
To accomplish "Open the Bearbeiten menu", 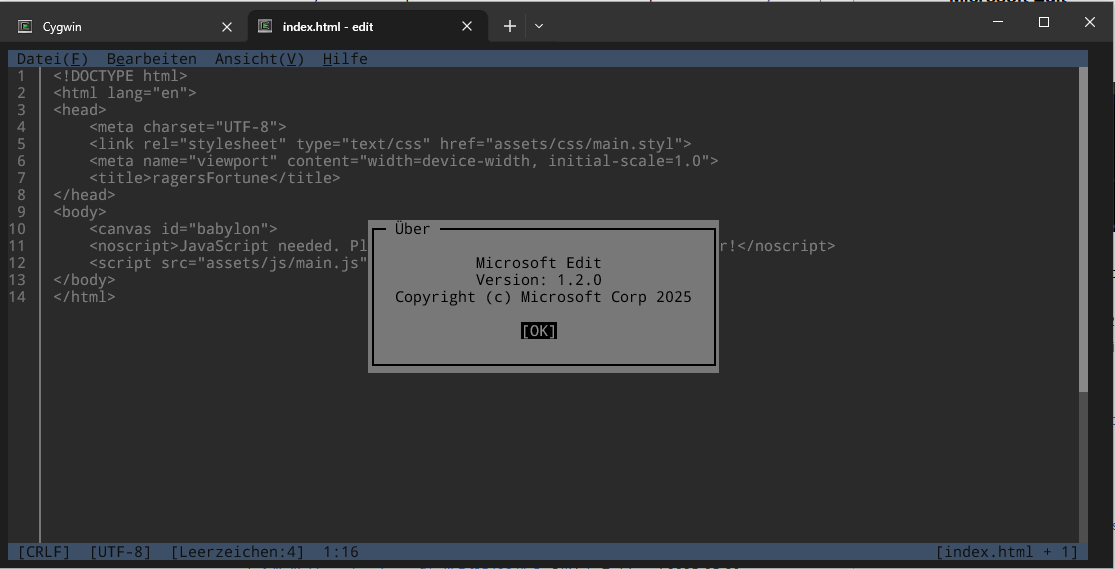I will [151, 59].
